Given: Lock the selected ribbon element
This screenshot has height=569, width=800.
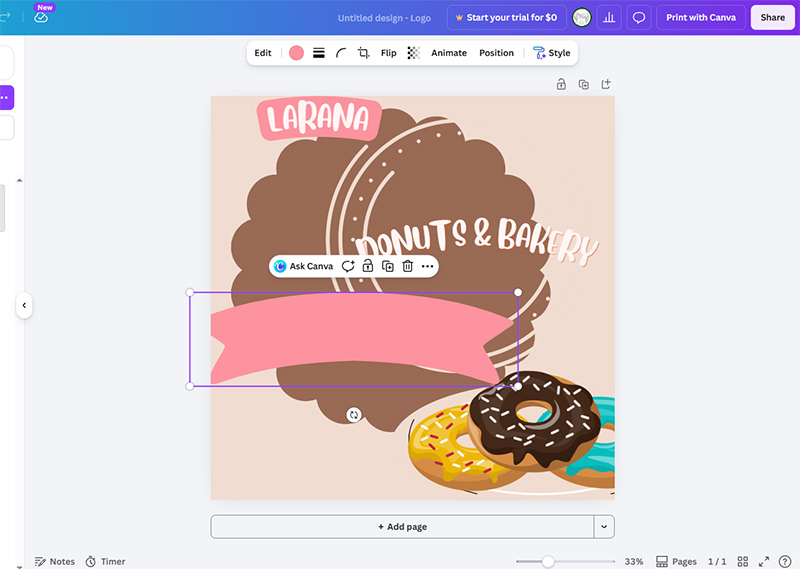Looking at the screenshot, I should (368, 266).
